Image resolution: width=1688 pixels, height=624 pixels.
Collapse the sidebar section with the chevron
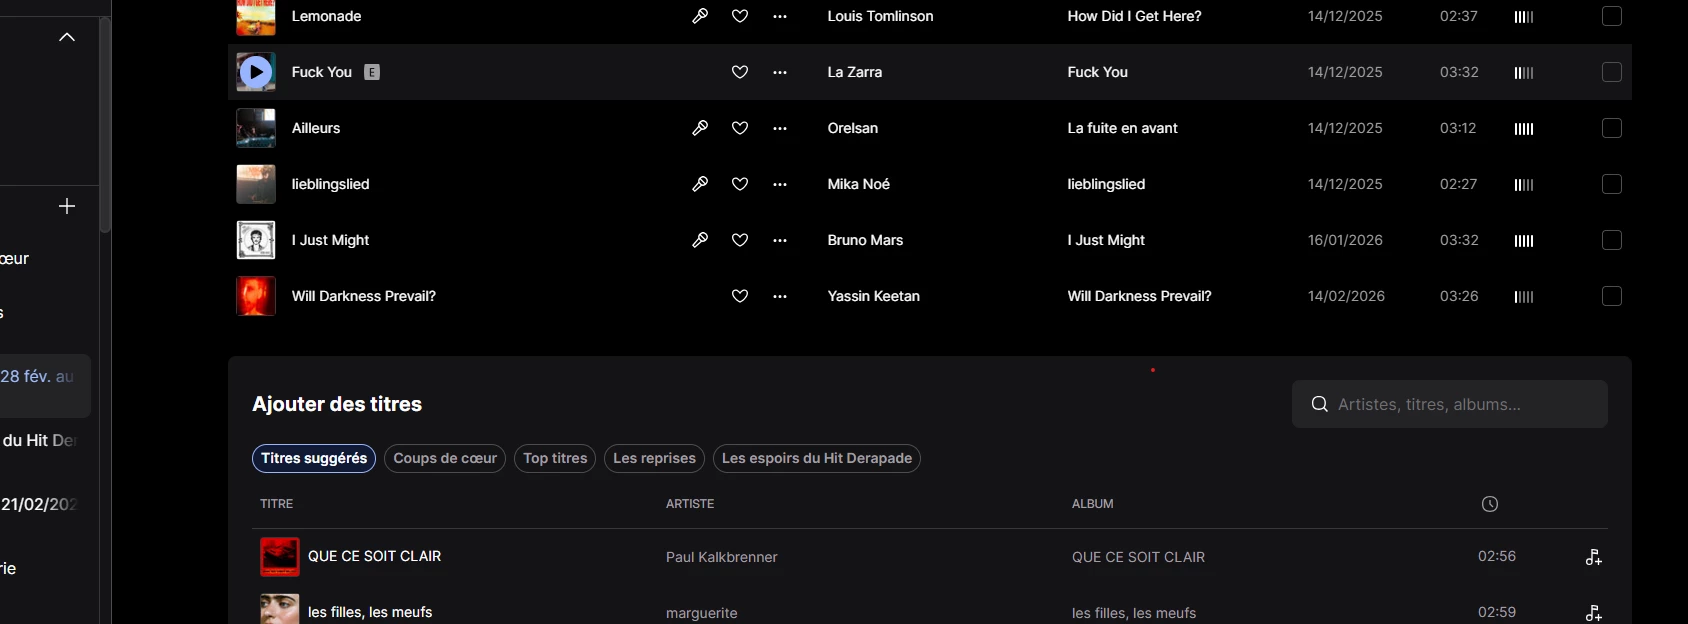pyautogui.click(x=67, y=37)
